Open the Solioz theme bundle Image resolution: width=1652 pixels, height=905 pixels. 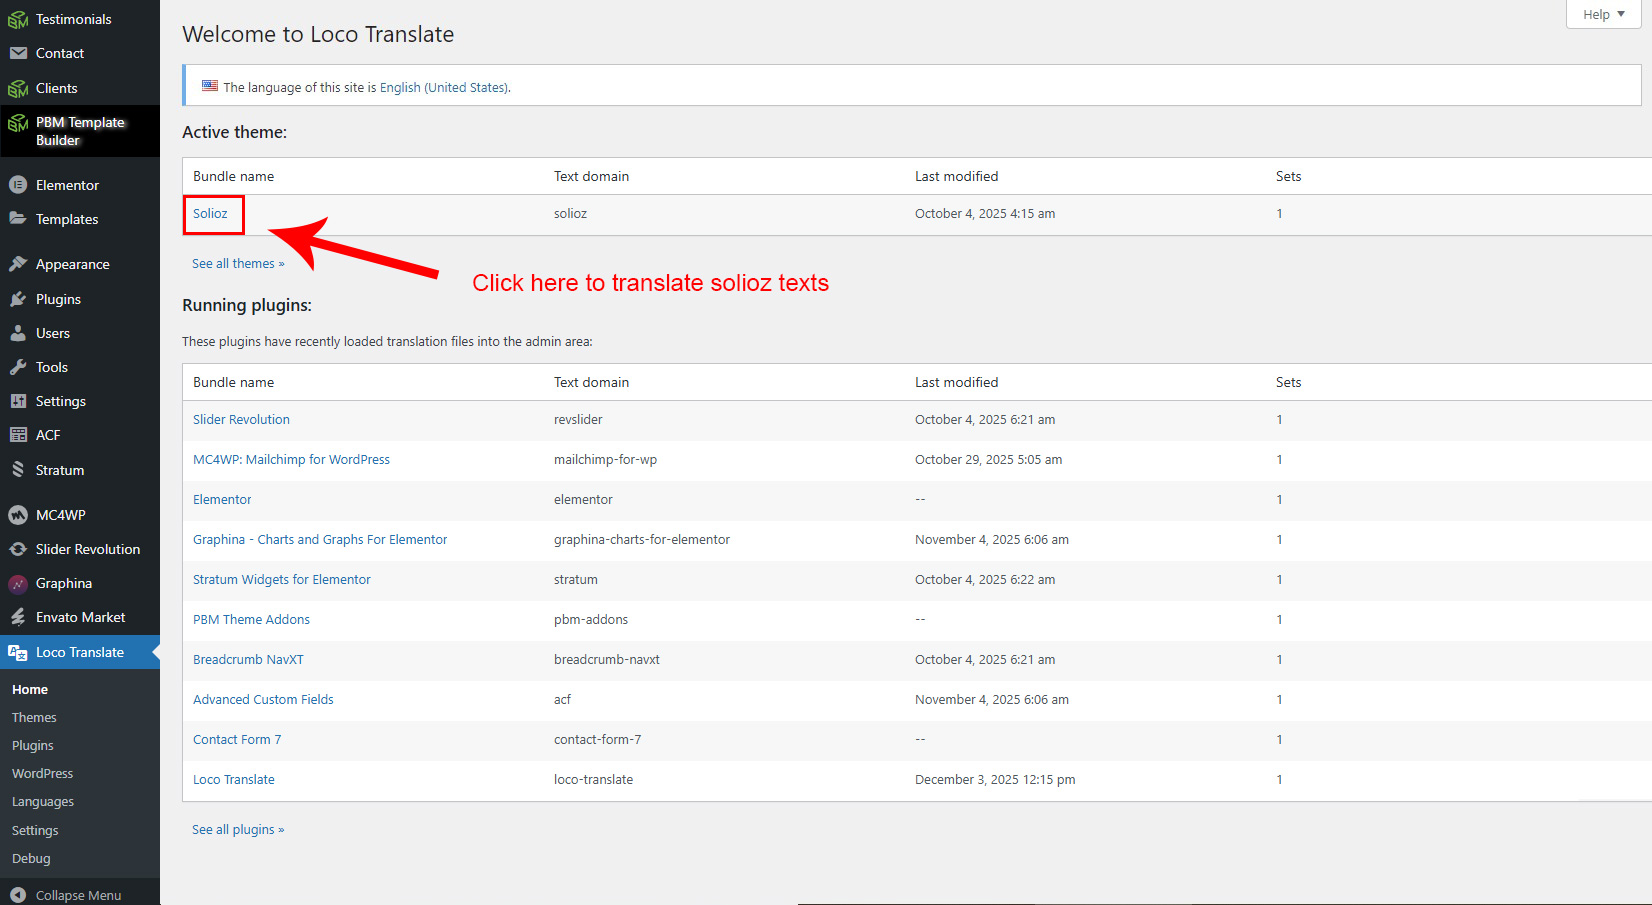point(210,214)
